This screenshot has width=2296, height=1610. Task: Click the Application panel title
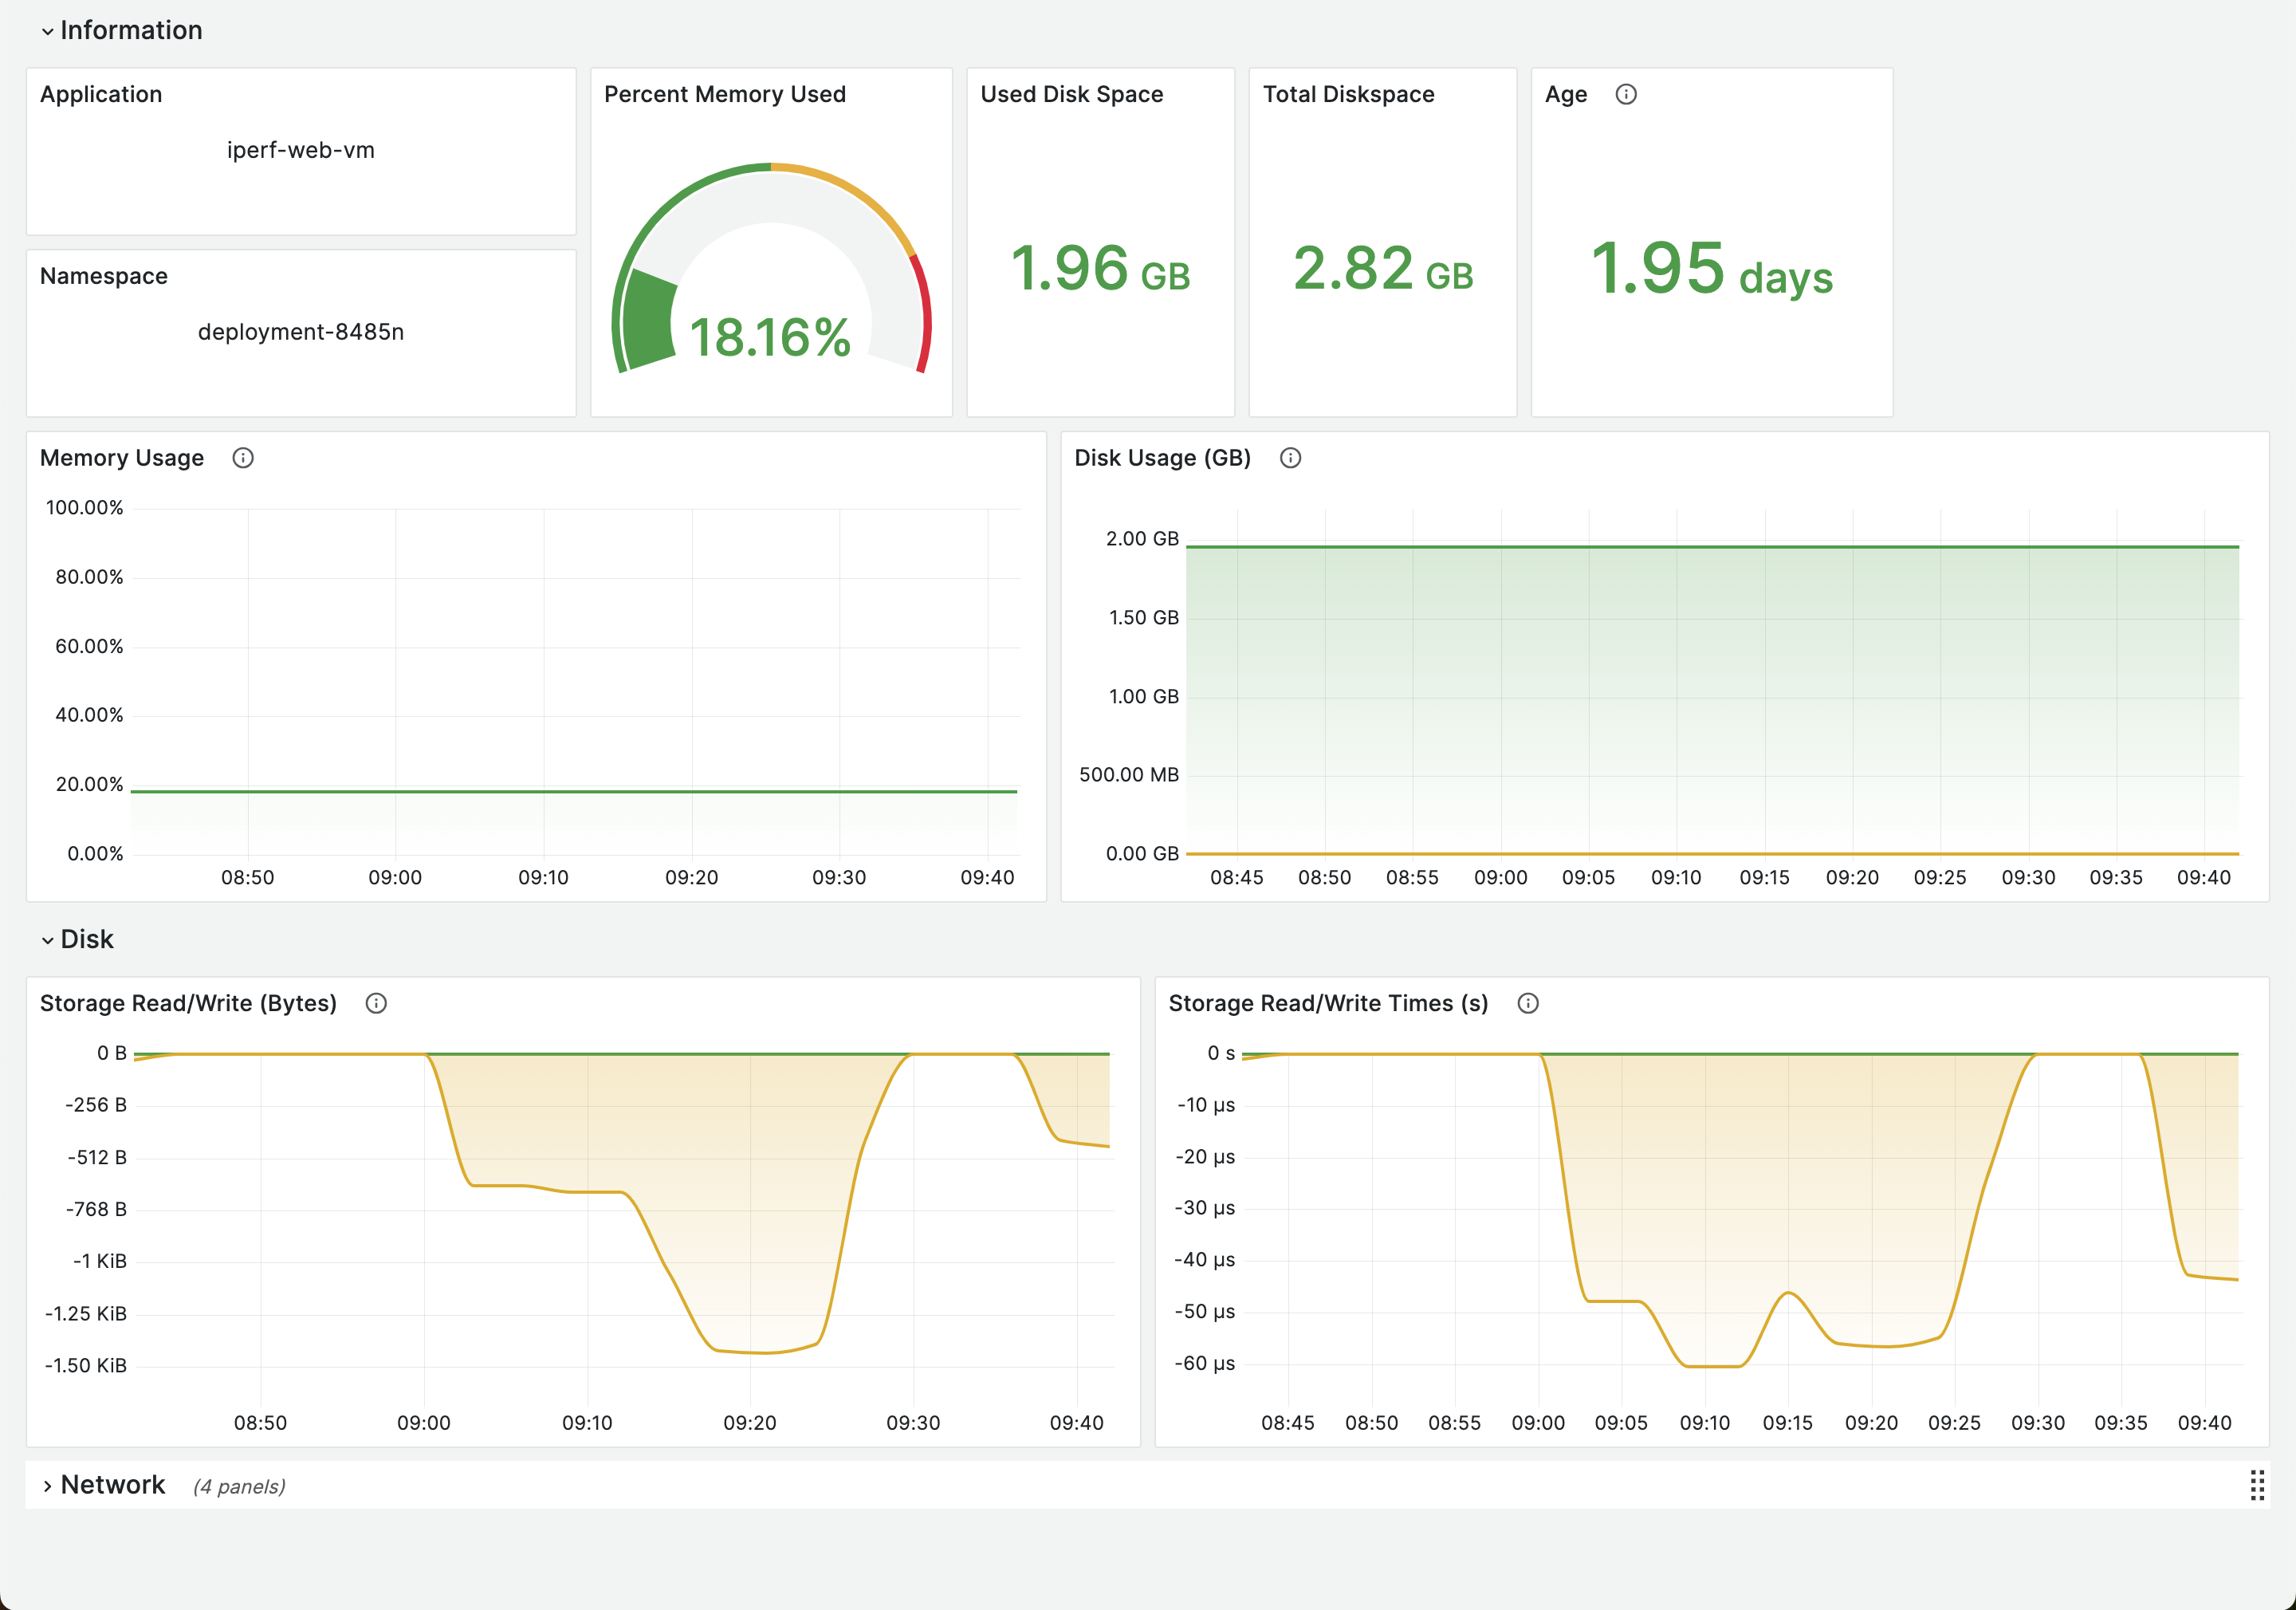pos(101,94)
